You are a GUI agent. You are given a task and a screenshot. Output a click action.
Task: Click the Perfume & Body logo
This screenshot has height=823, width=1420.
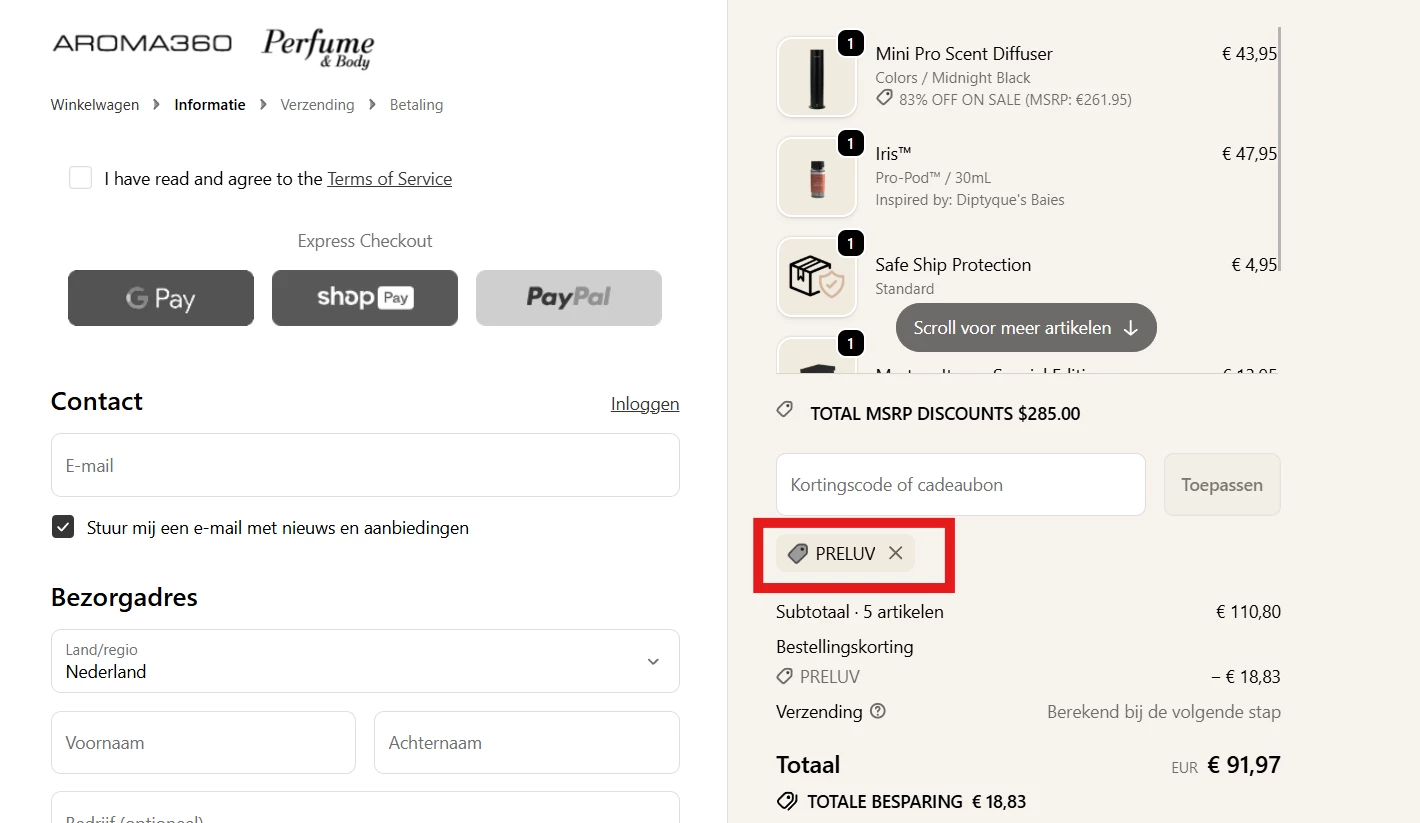pyautogui.click(x=318, y=48)
